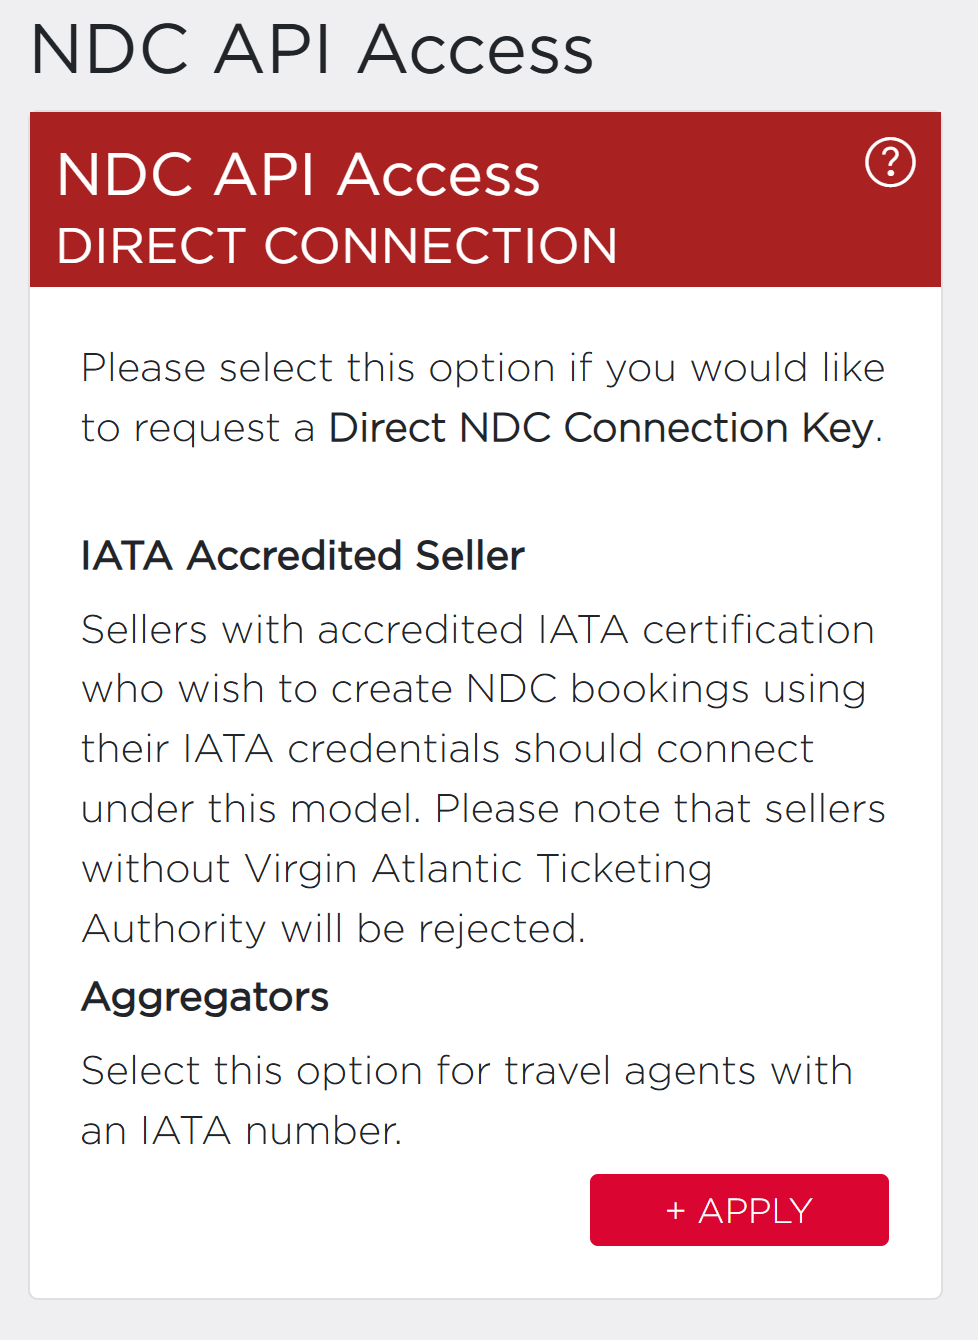Click the 'an IATA number' text
978x1340 pixels.
click(241, 1131)
